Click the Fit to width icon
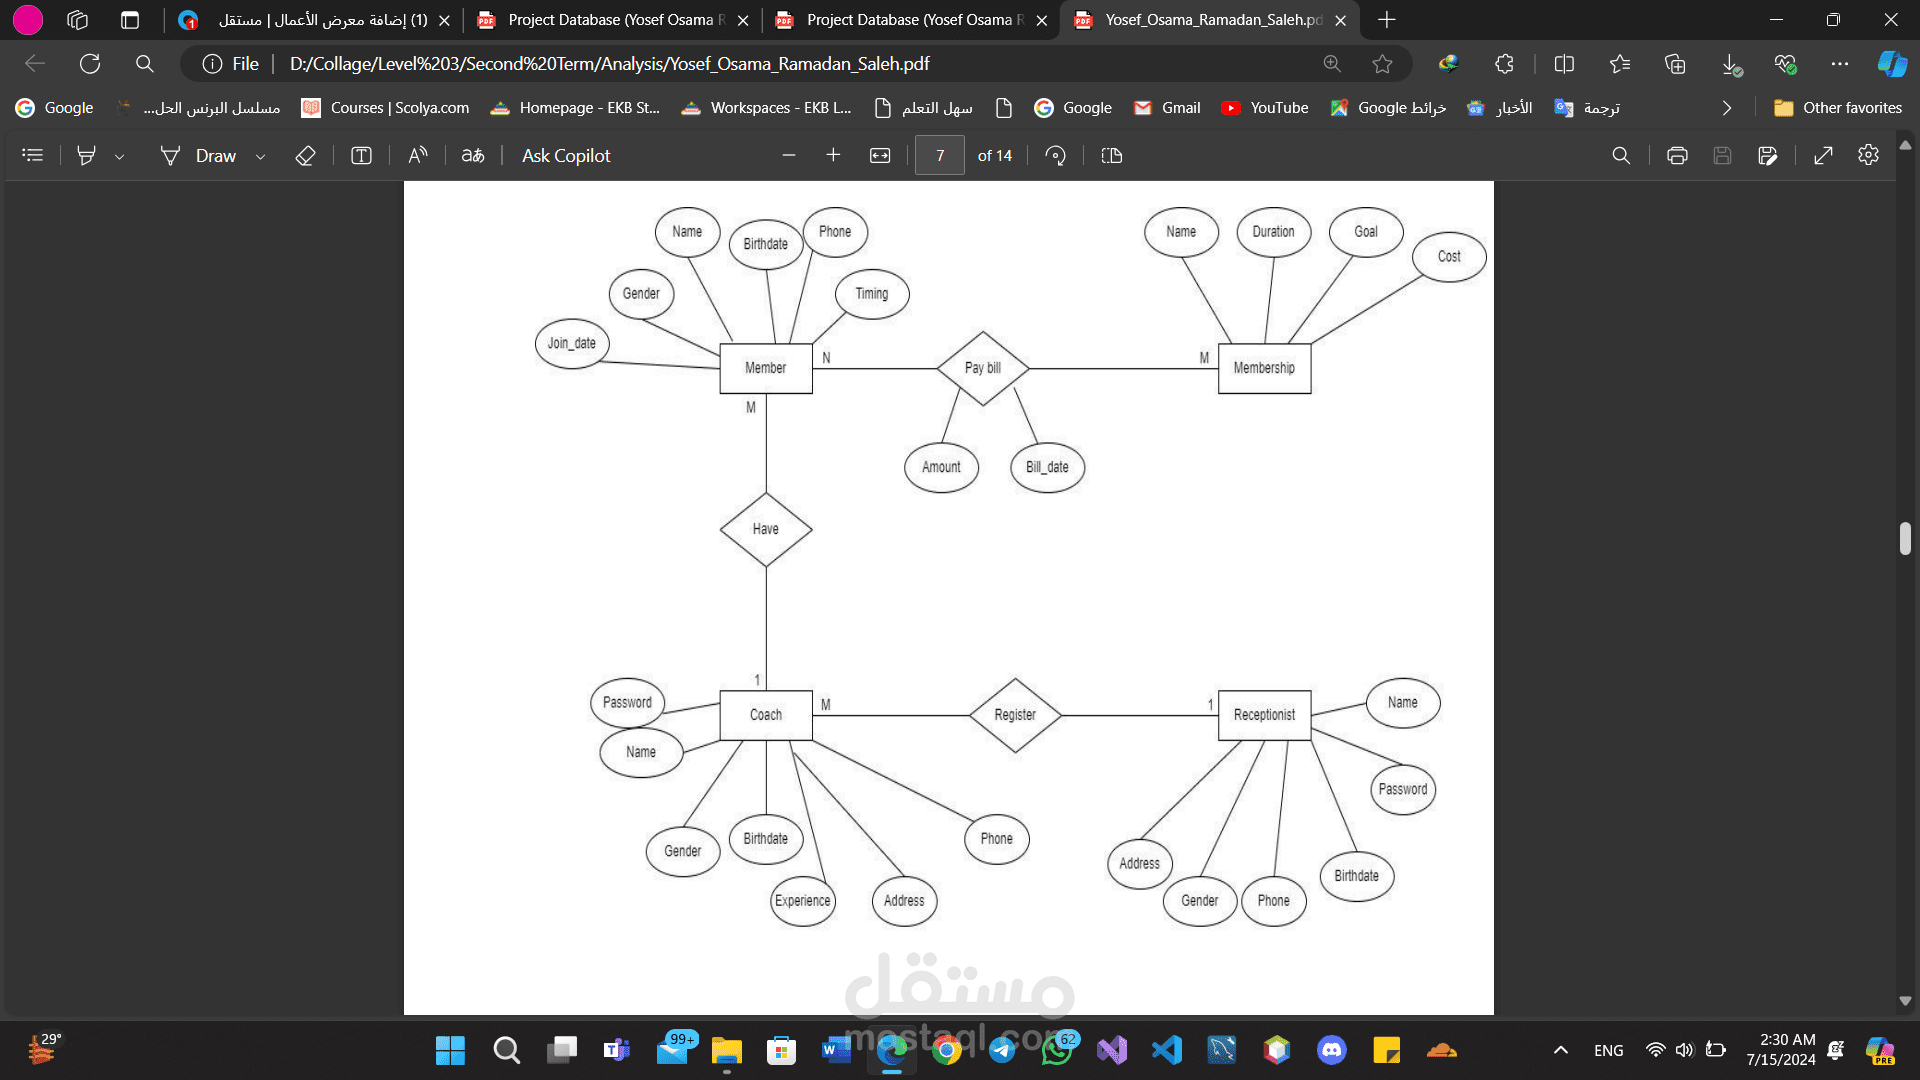The image size is (1920, 1080). coord(879,155)
